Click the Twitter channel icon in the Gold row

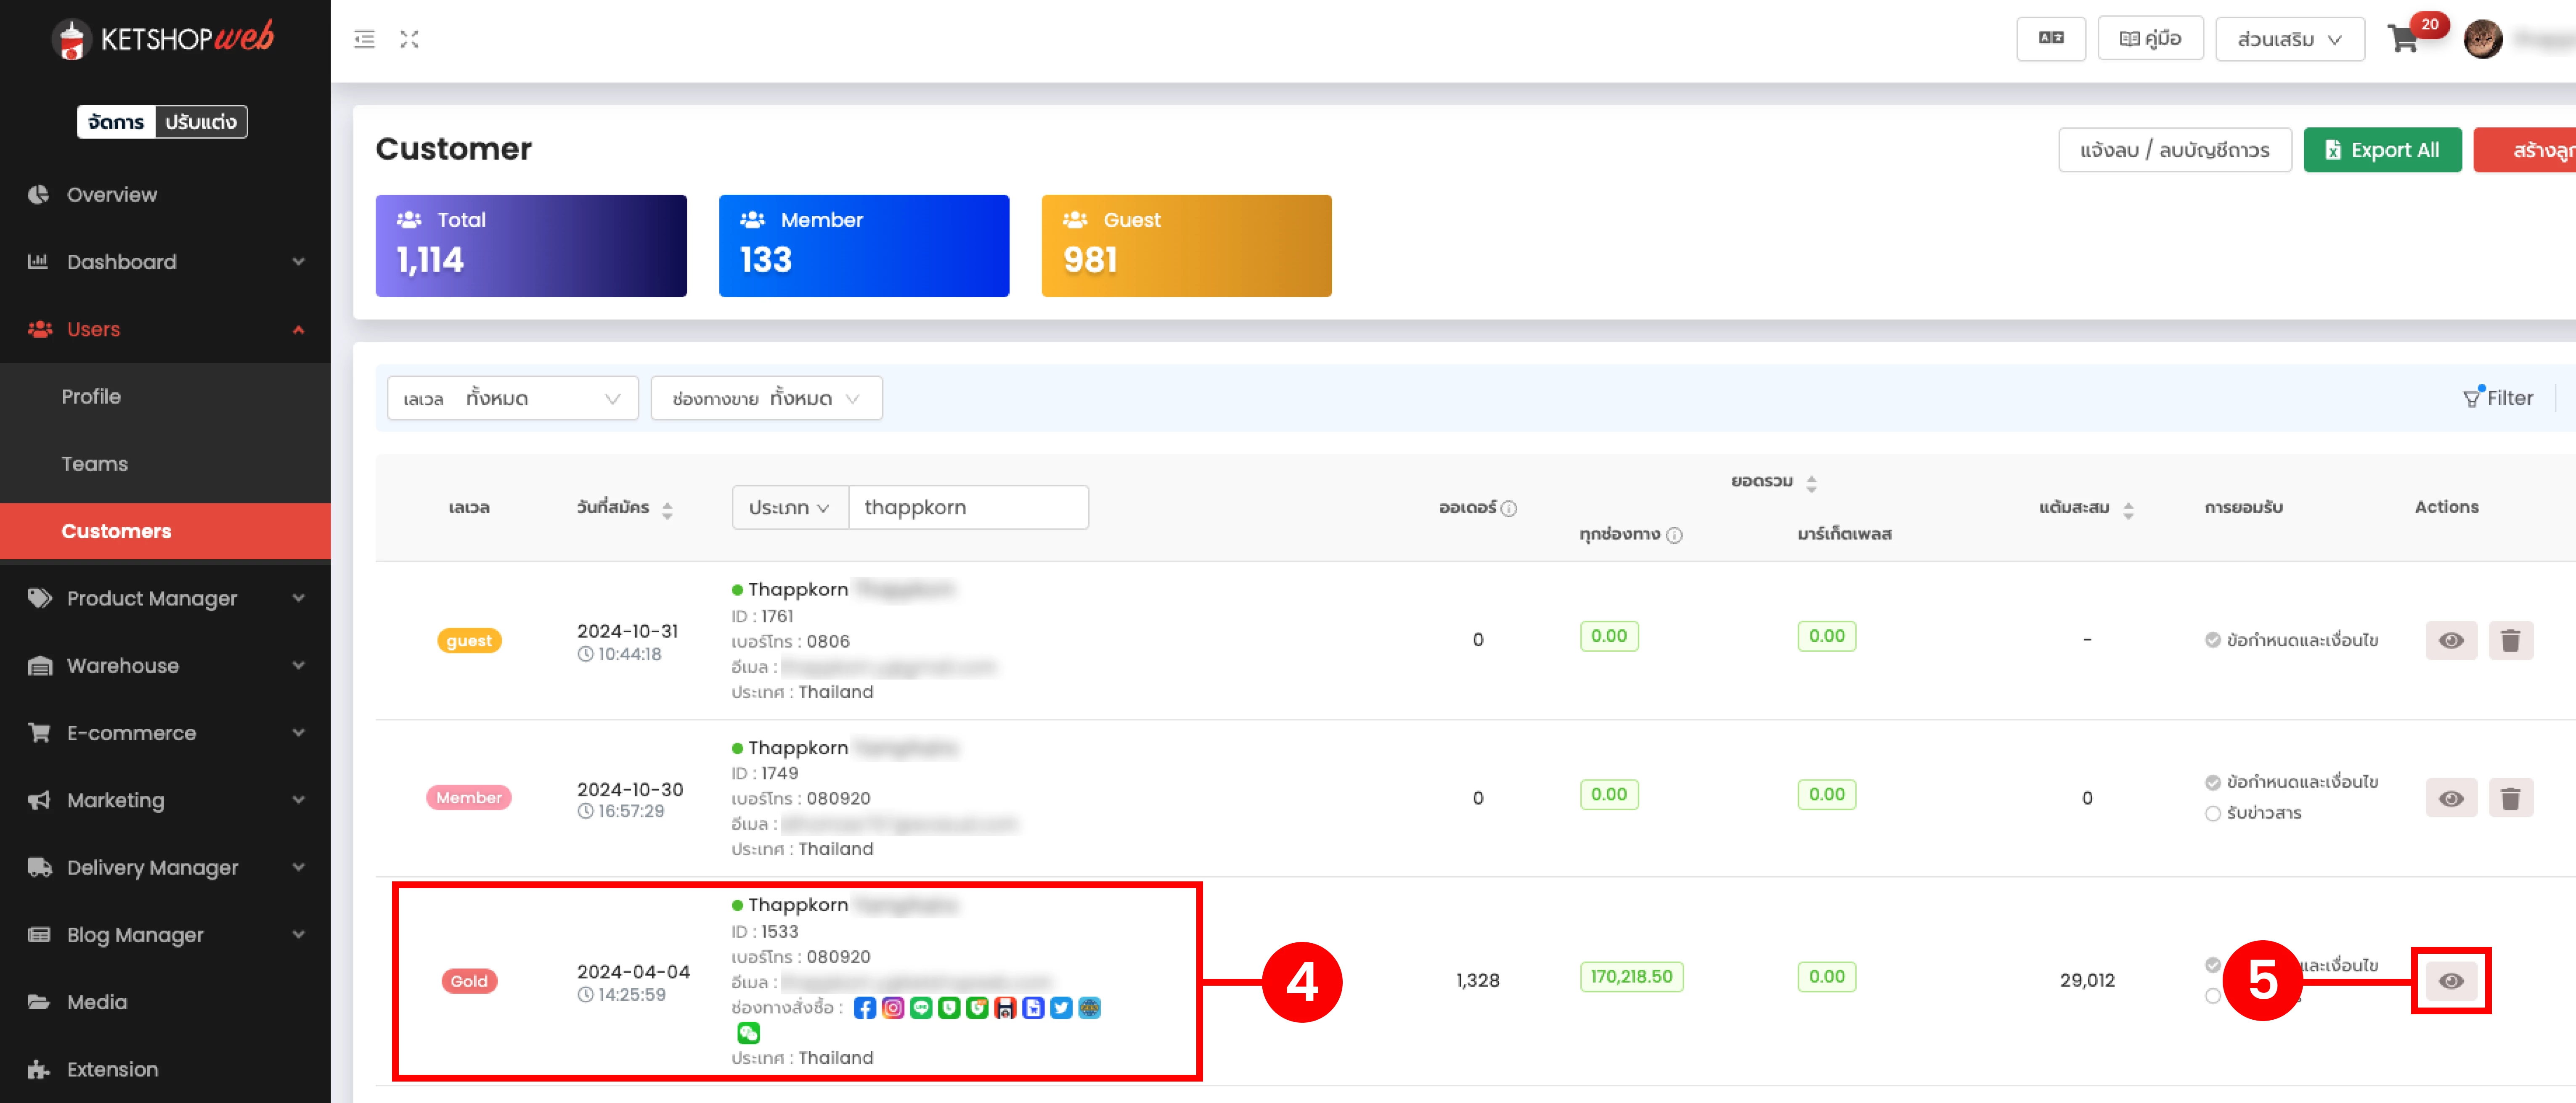click(x=1061, y=1008)
